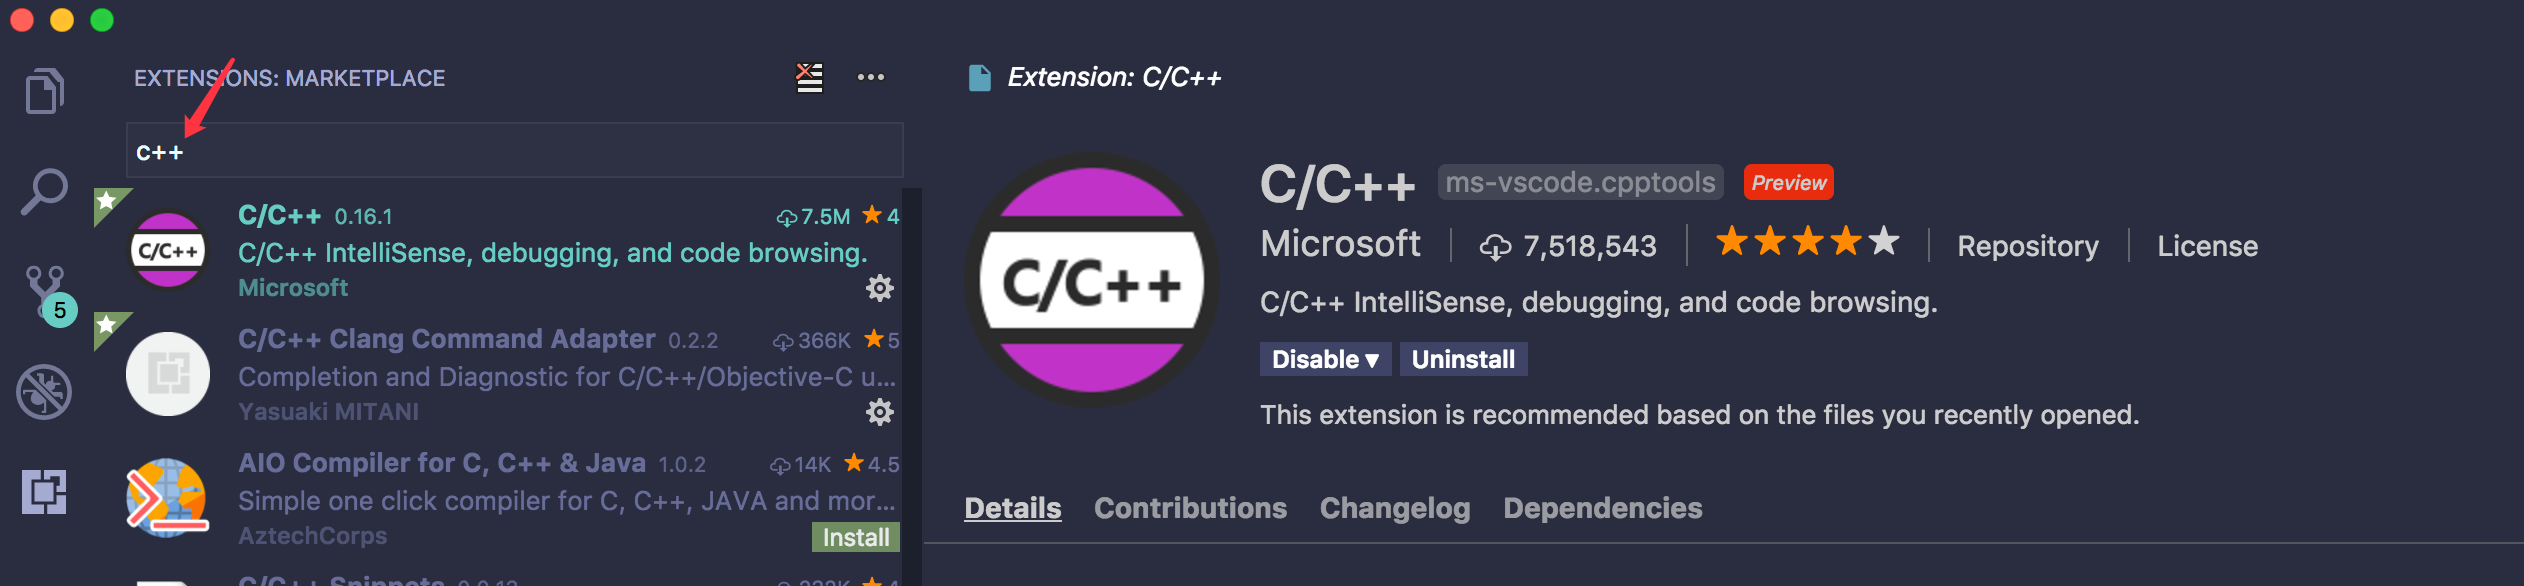This screenshot has height=586, width=2524.
Task: Open manage gear for C/C++ extension
Action: tap(879, 289)
